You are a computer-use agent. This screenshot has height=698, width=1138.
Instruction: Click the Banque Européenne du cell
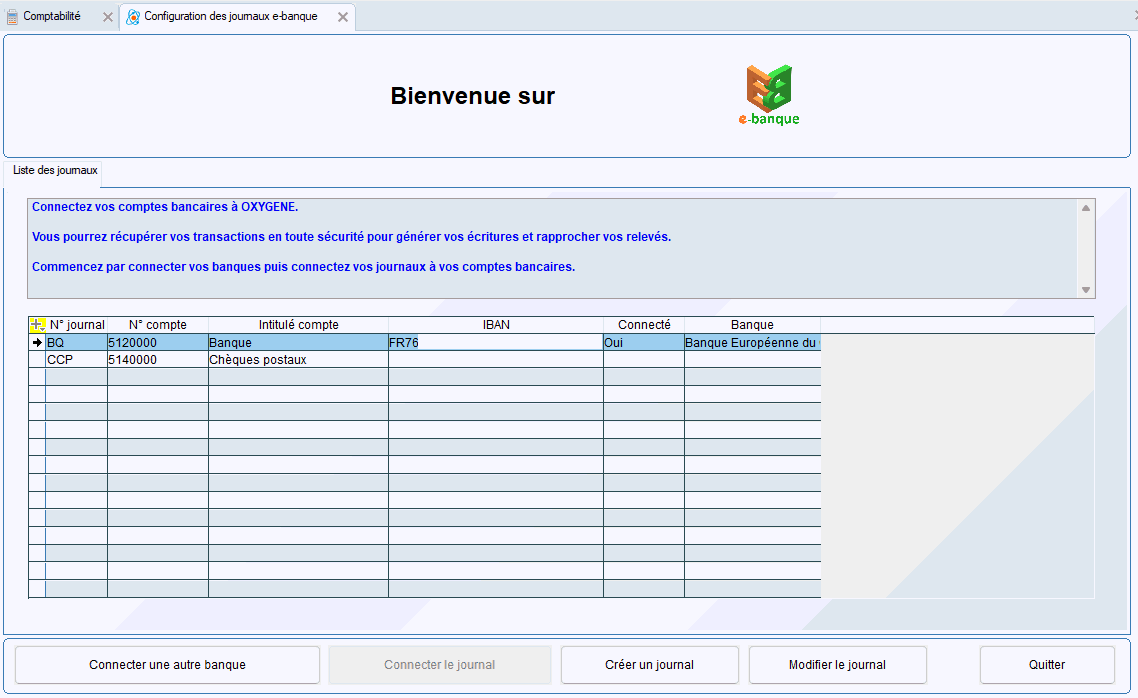(753, 342)
